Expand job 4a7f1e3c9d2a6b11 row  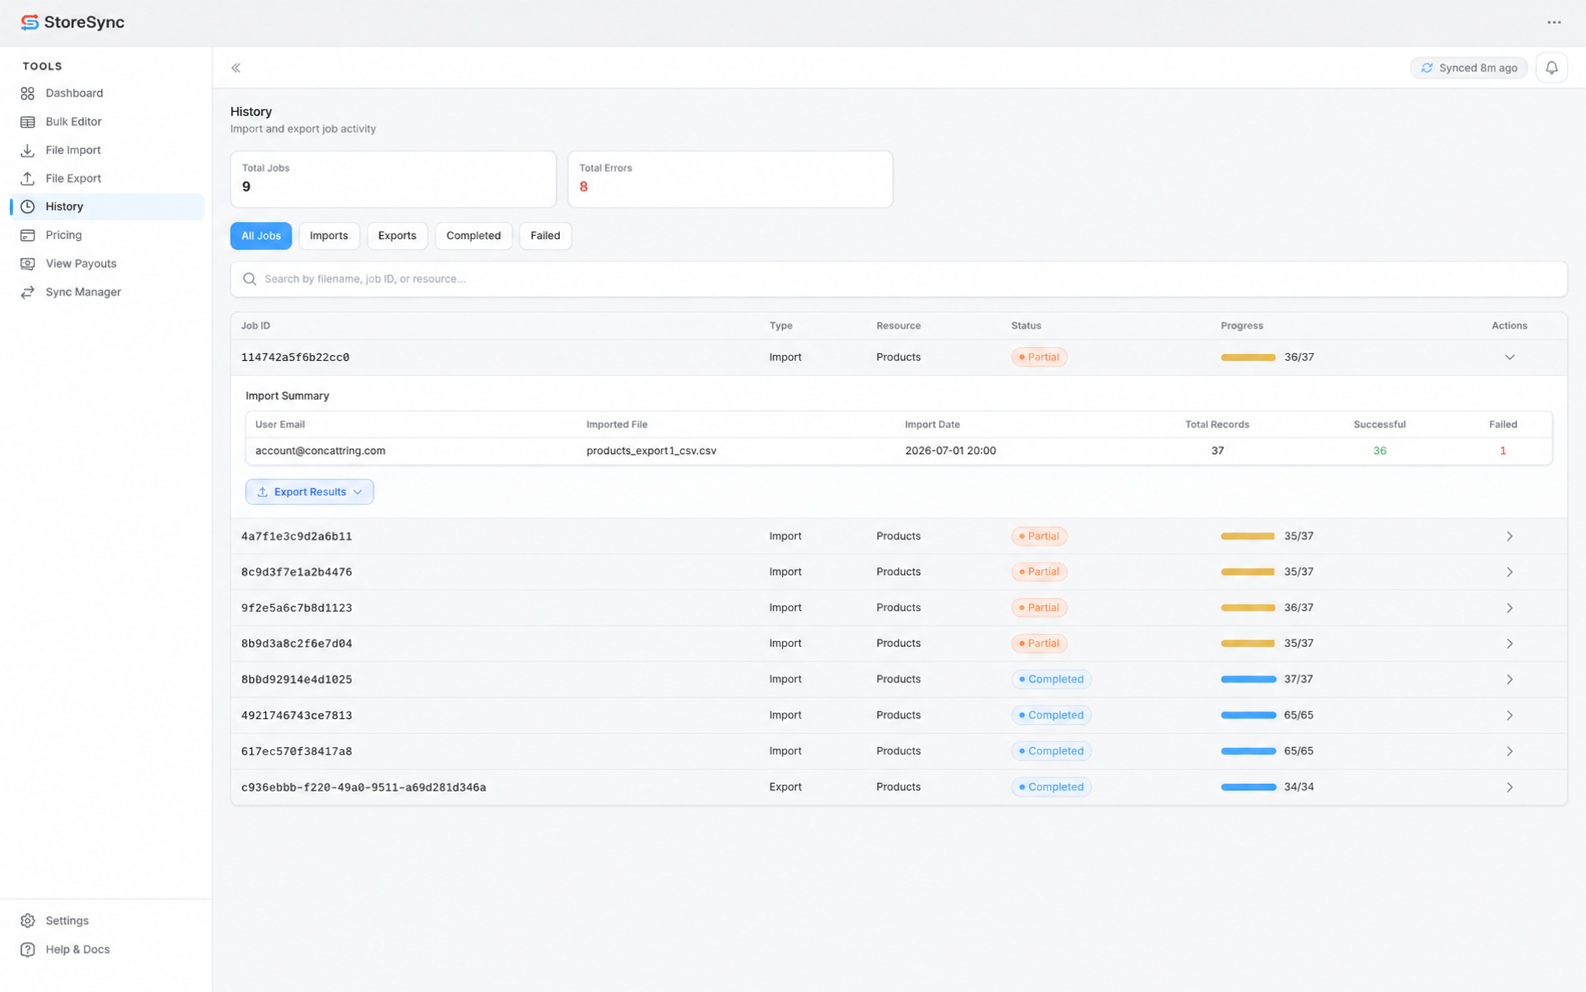pos(1510,537)
